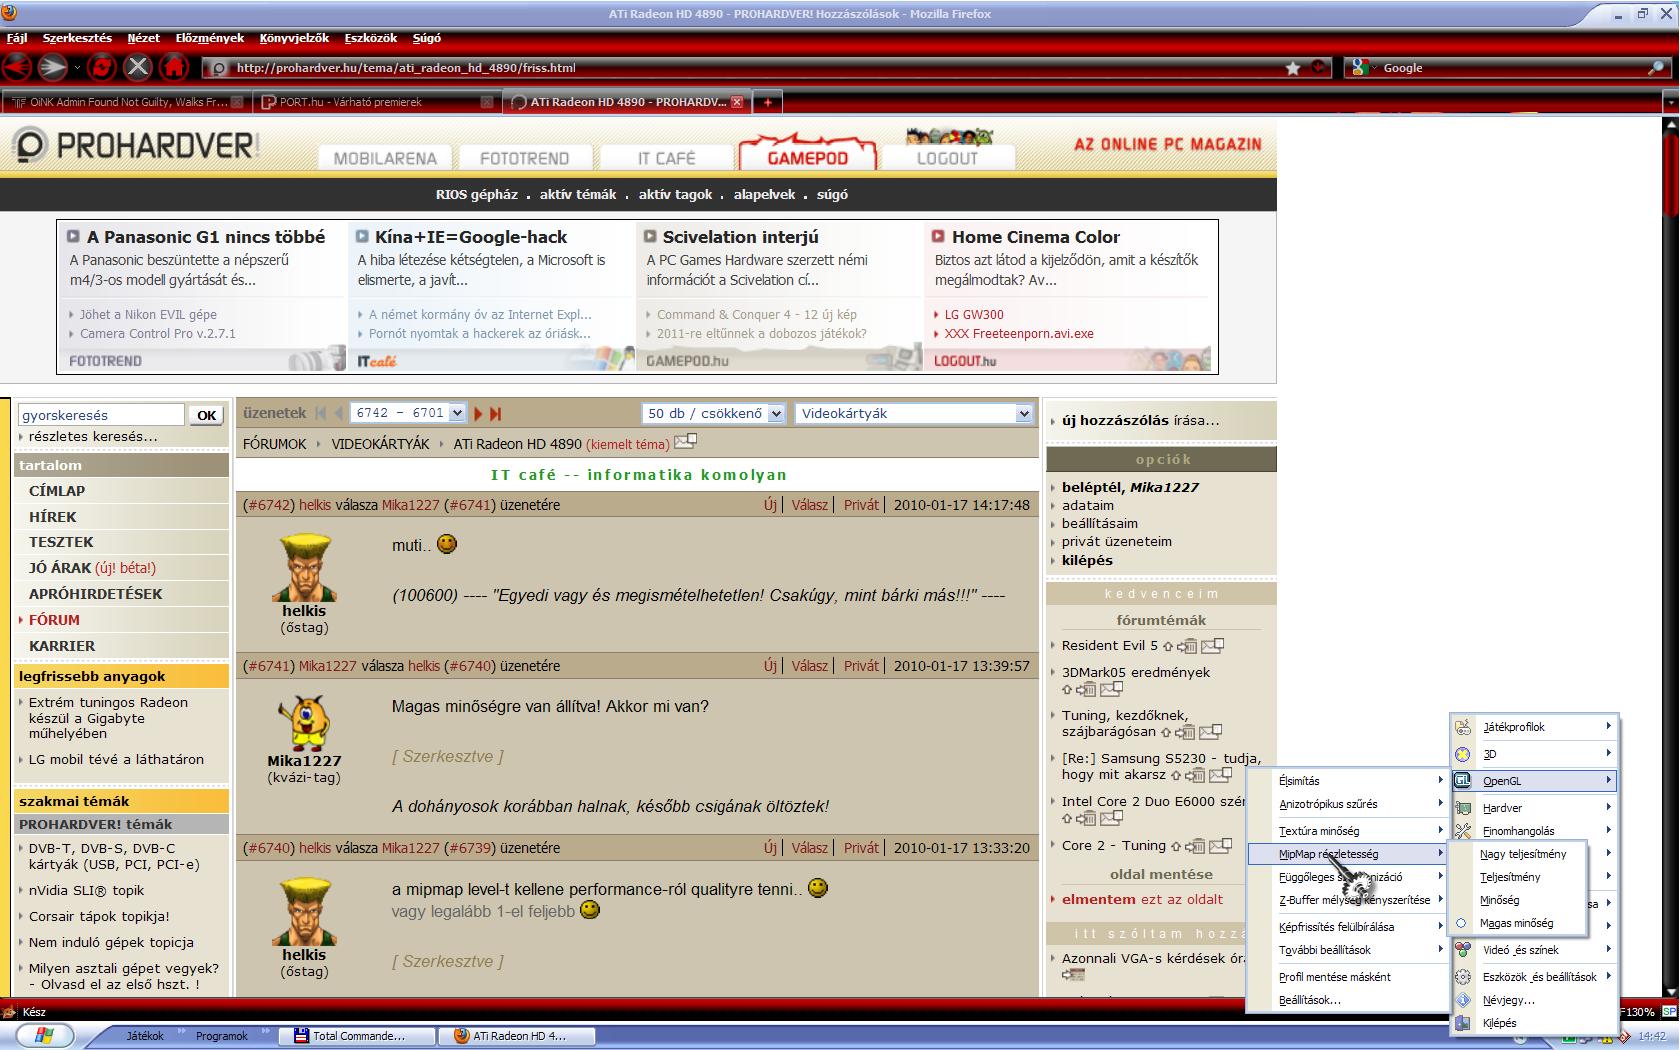Viewport: 1680px width, 1050px height.
Task: Switch to the OiNK Admin Found Not Guilty tab
Action: [x=126, y=102]
